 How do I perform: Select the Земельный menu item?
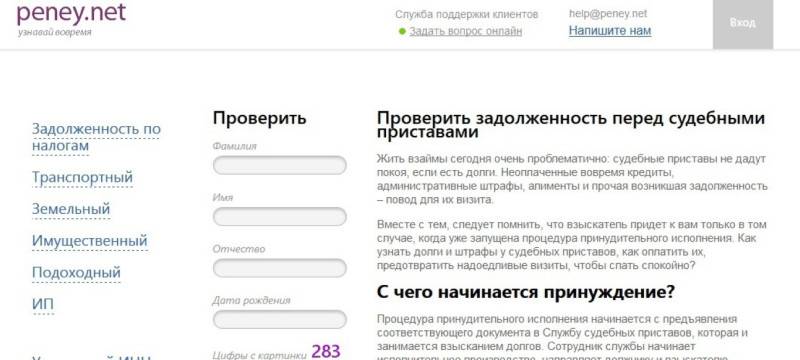tap(71, 209)
